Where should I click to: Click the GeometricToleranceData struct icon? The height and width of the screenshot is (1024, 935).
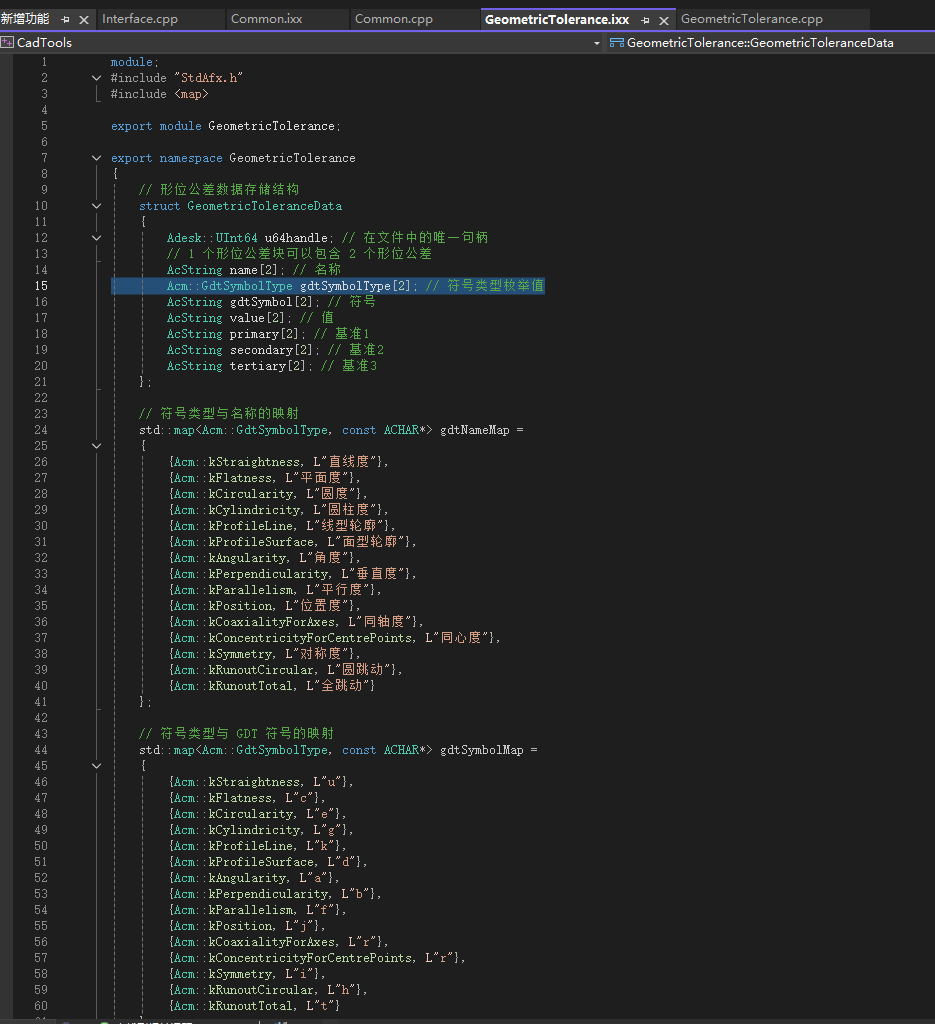[616, 43]
